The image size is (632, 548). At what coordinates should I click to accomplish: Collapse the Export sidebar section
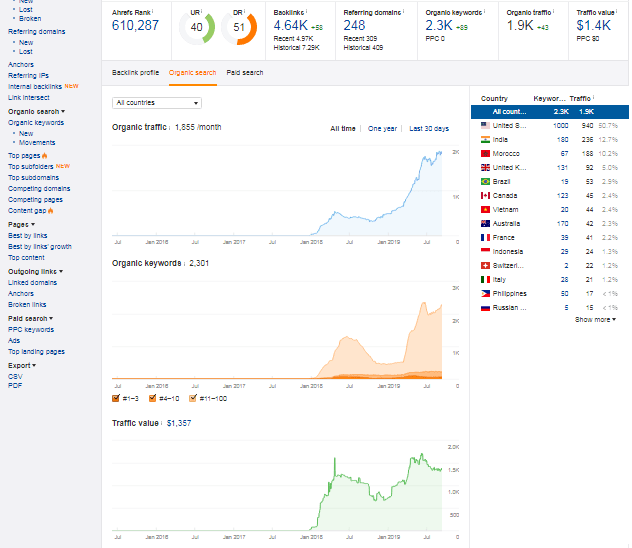pyautogui.click(x=22, y=366)
